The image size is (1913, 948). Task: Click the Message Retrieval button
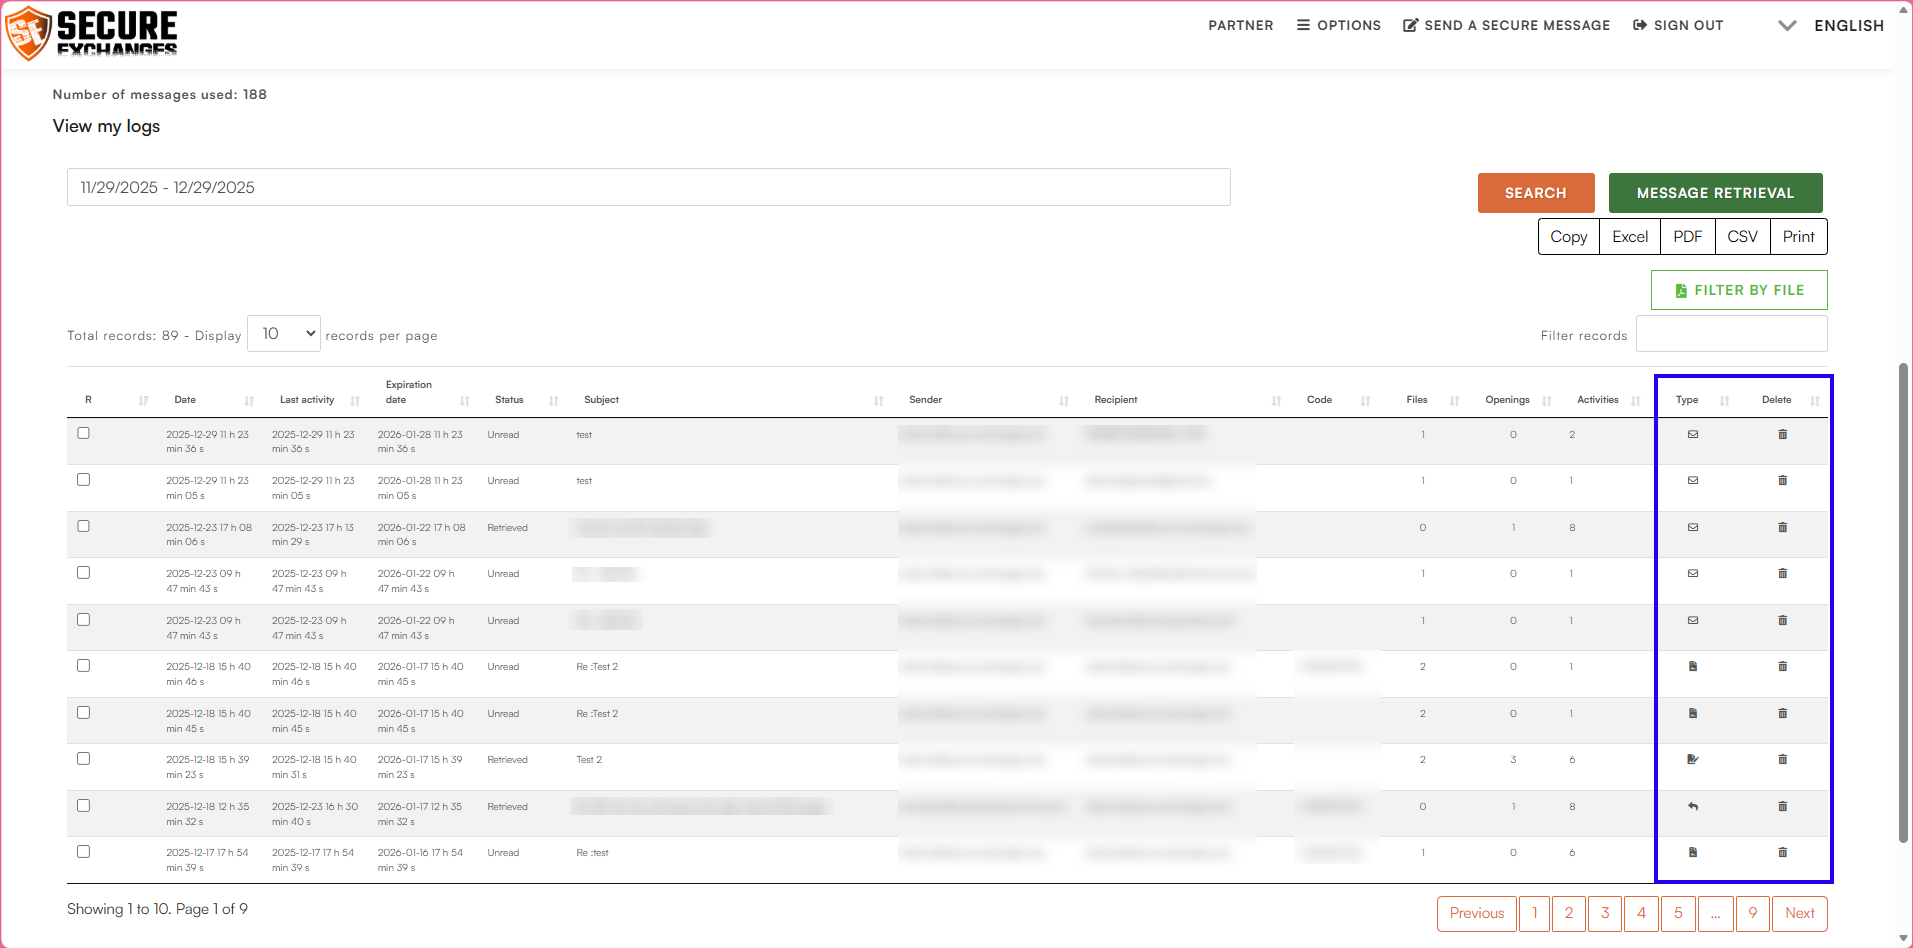tap(1716, 193)
